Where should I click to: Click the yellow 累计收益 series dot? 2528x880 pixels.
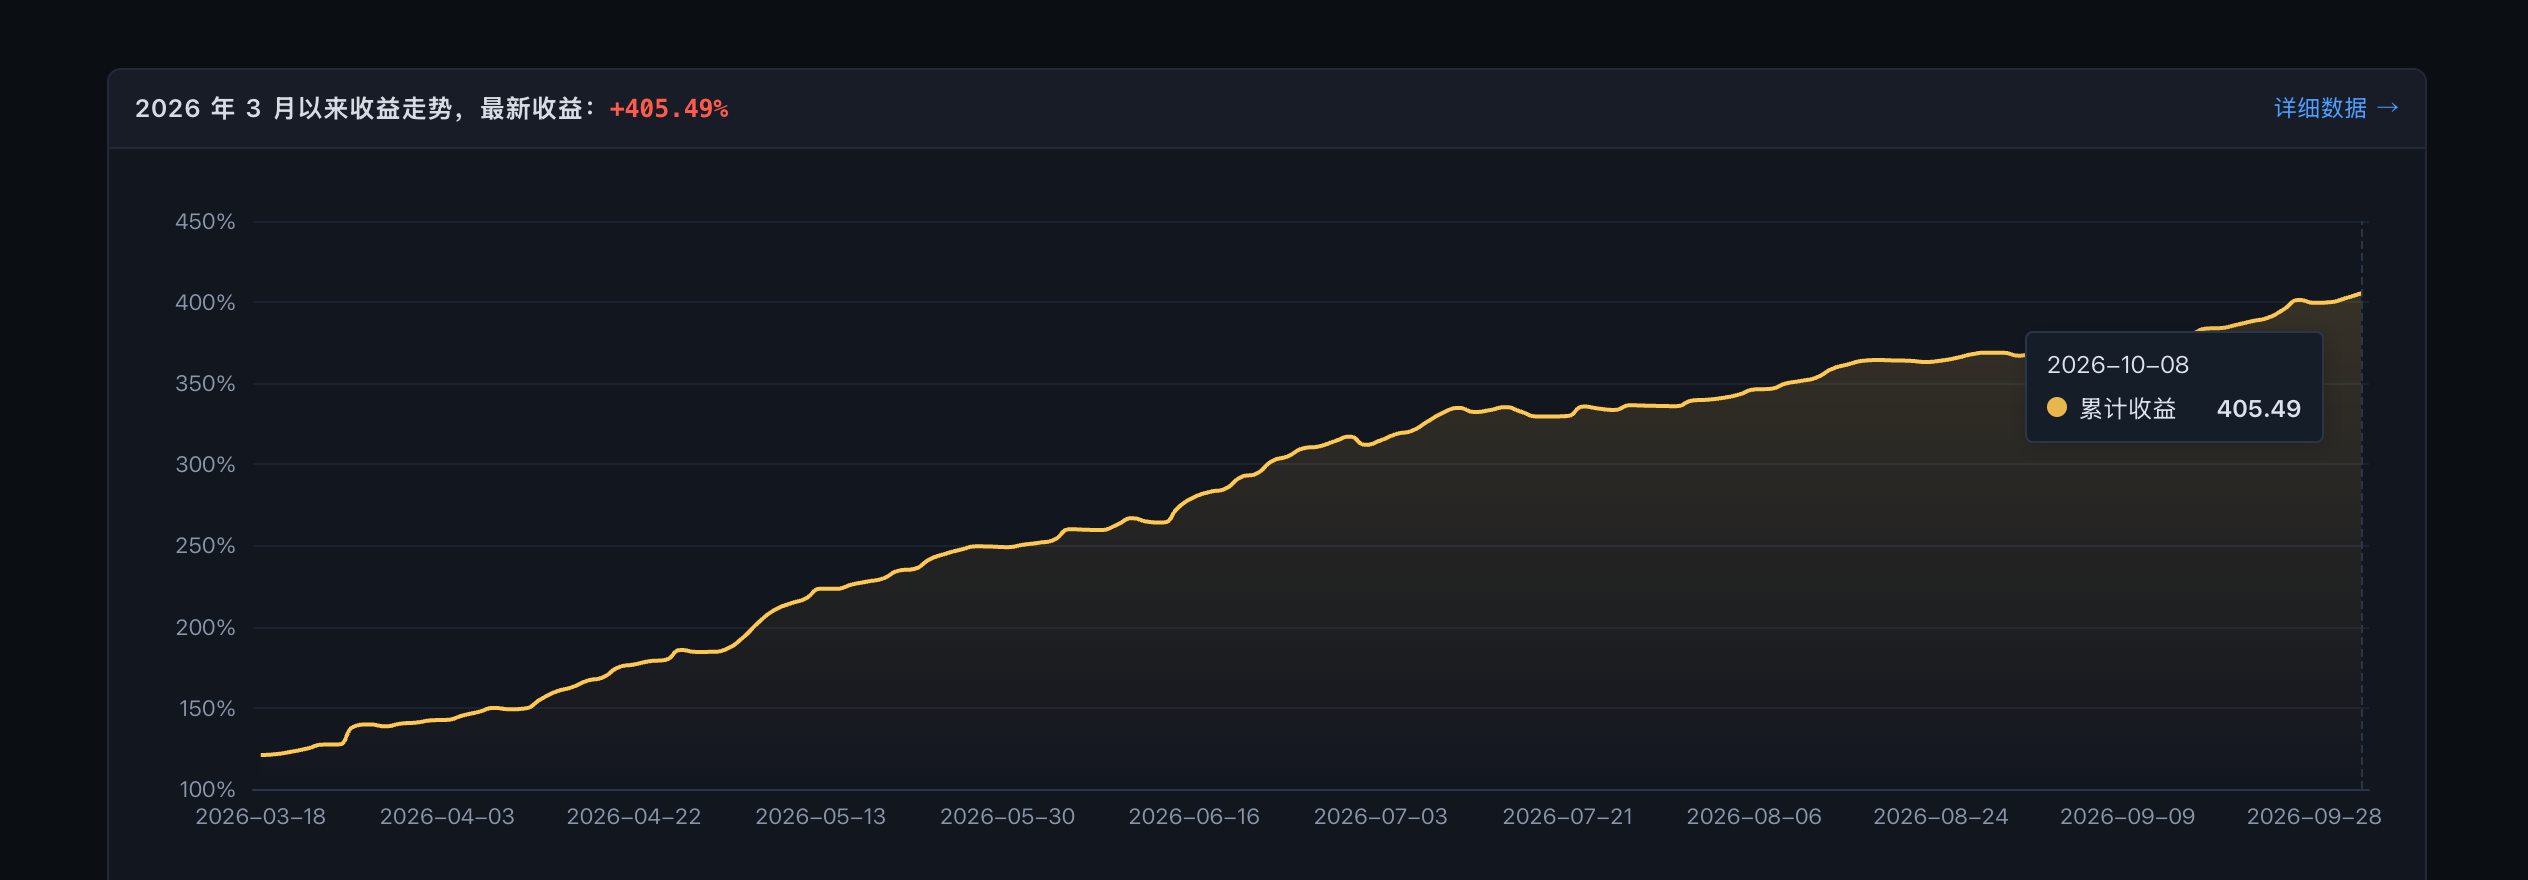coord(2057,407)
